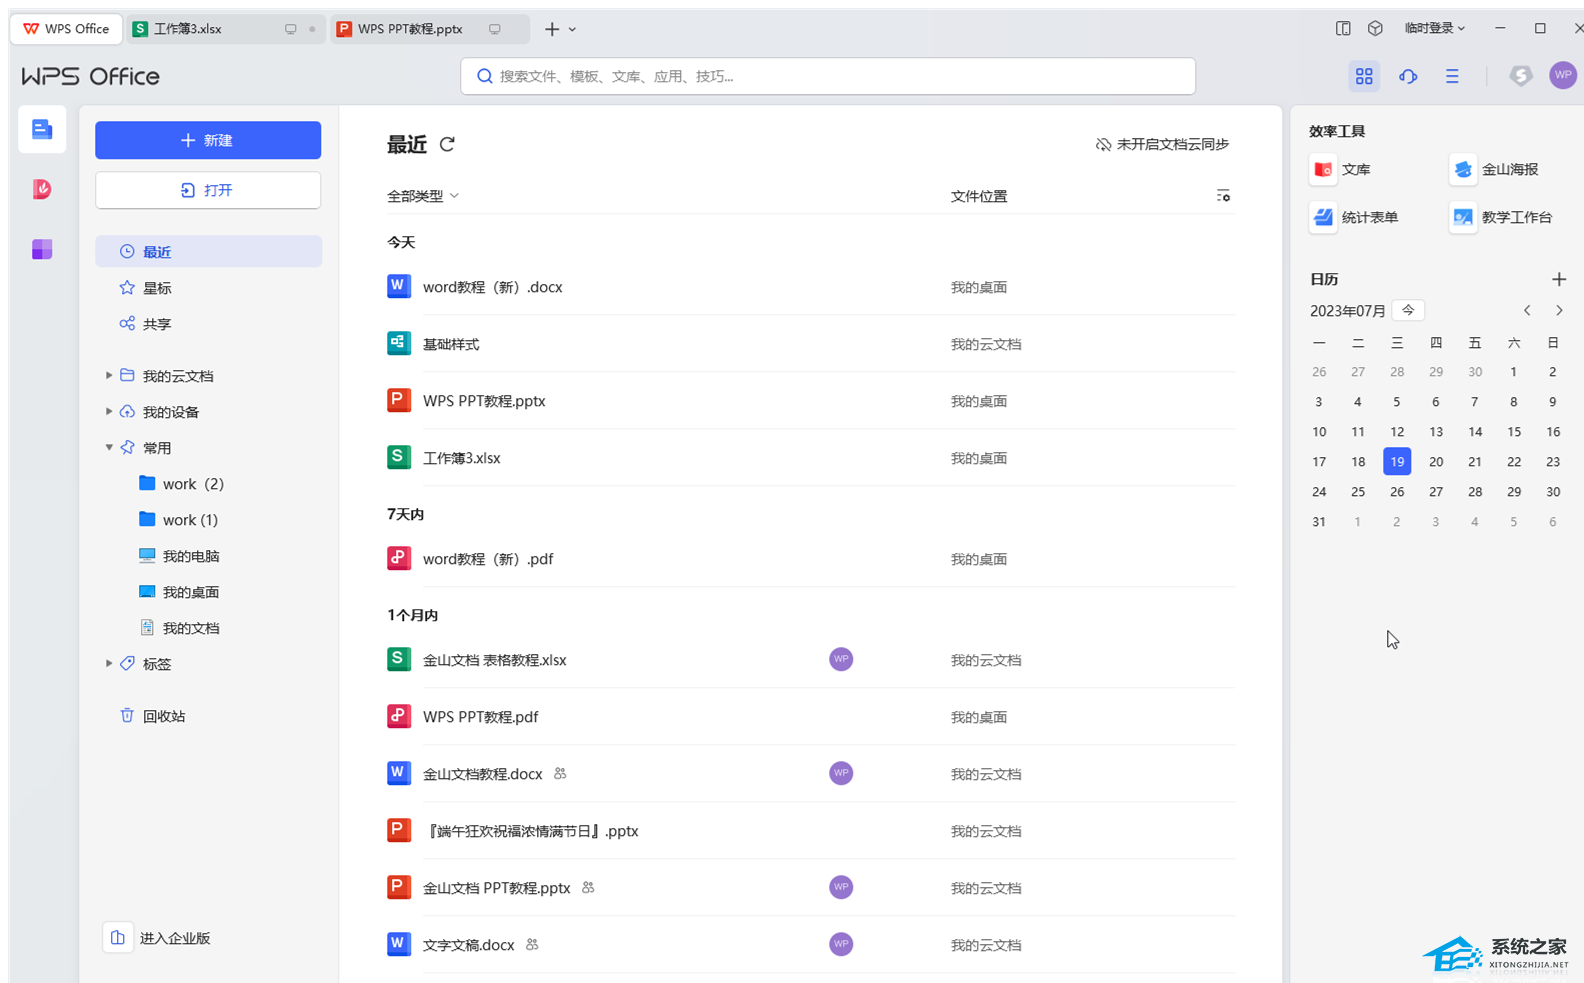Open 临时登录 account dropdown
1584x983 pixels.
click(1434, 29)
